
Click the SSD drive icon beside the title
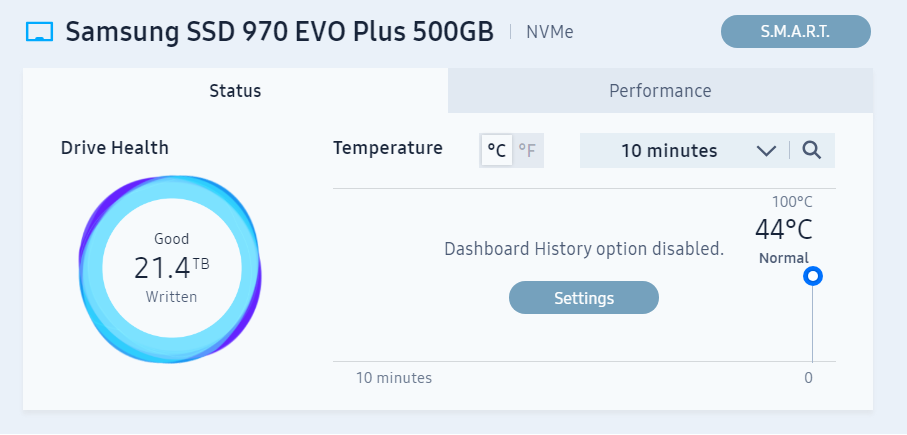[39, 32]
